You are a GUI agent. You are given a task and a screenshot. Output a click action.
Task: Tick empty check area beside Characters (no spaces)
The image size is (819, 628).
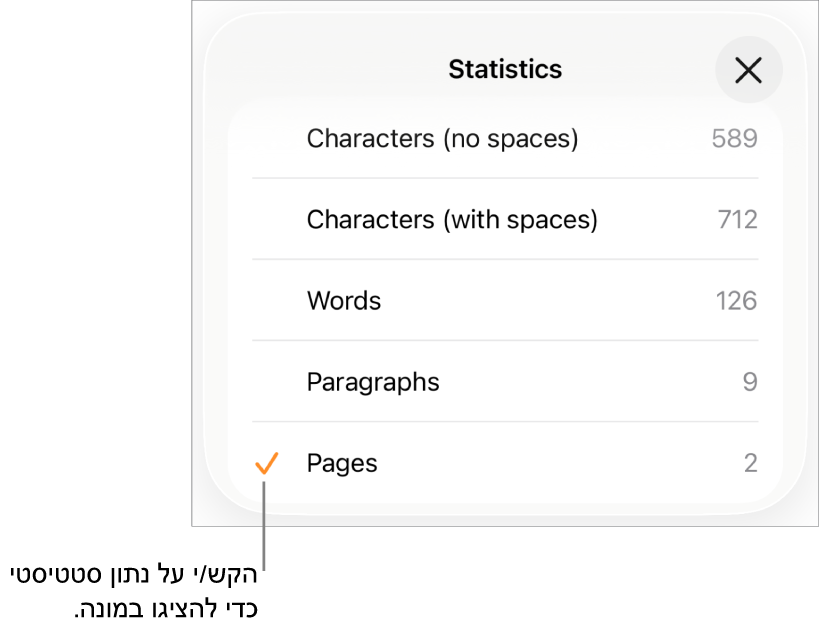pos(266,138)
